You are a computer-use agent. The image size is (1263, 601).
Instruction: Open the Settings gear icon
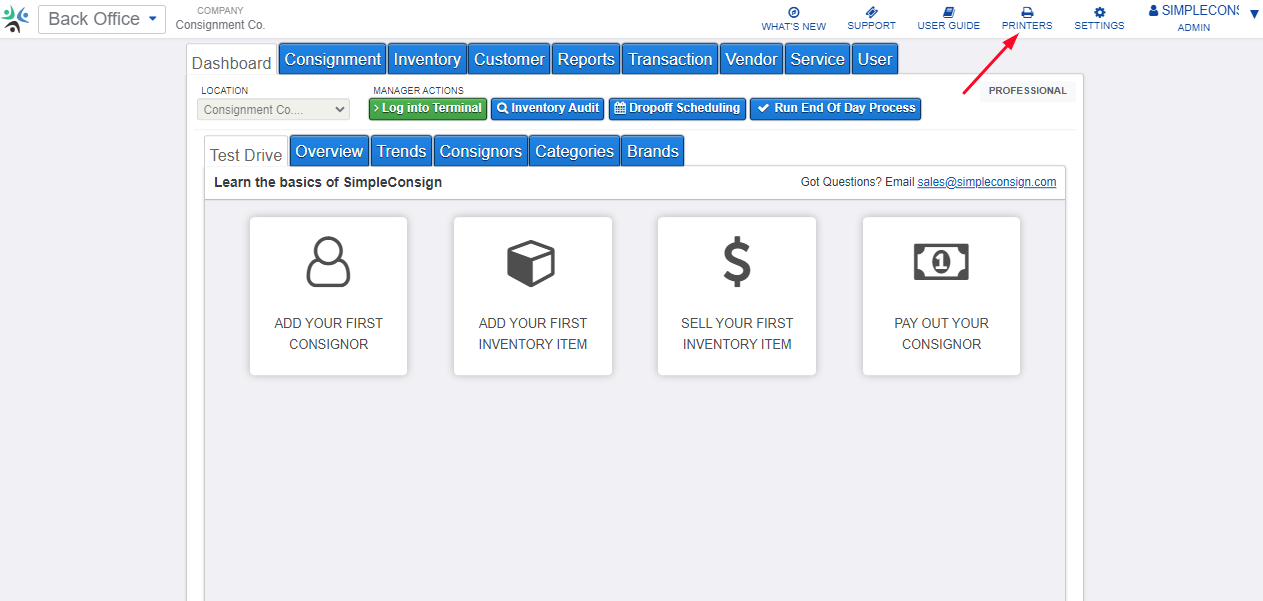(x=1100, y=12)
